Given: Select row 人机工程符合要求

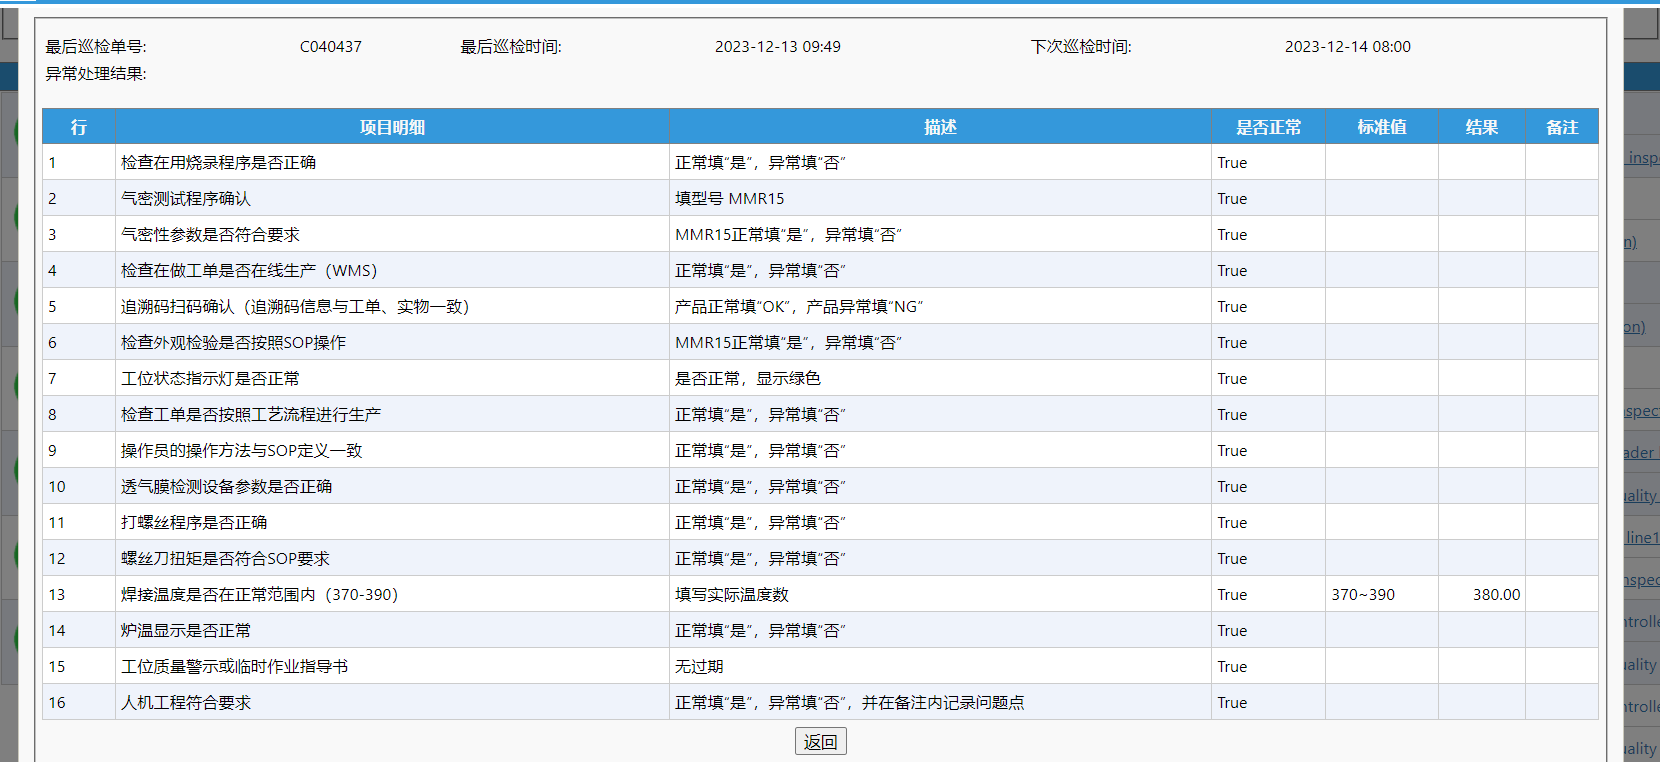Looking at the screenshot, I should pos(820,702).
